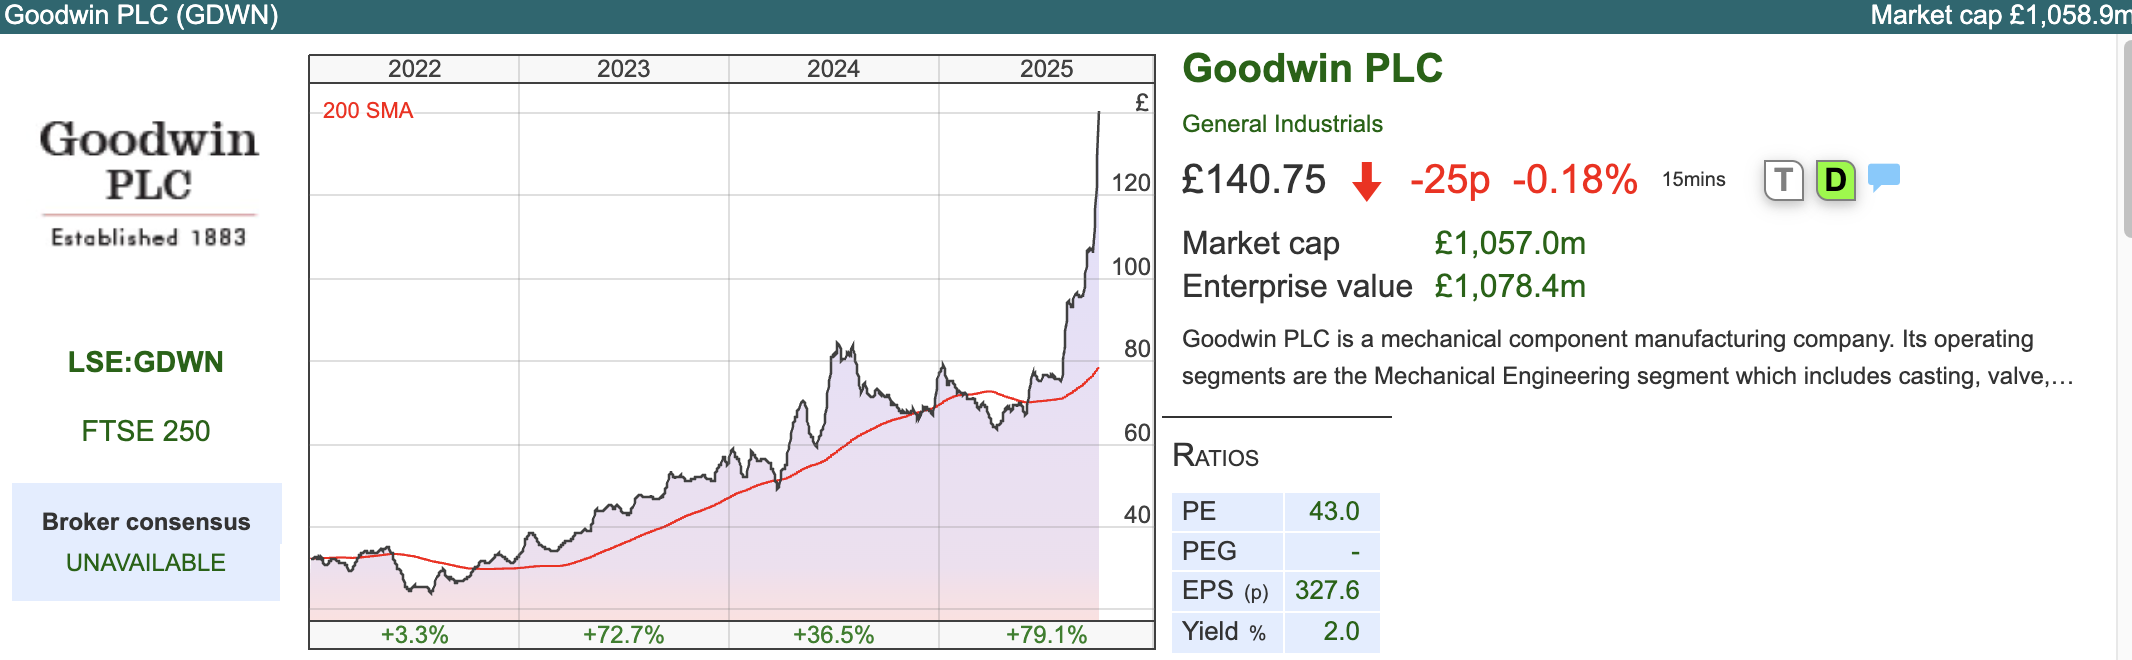
Task: Click the PE ratio value 43.0
Action: click(1333, 512)
